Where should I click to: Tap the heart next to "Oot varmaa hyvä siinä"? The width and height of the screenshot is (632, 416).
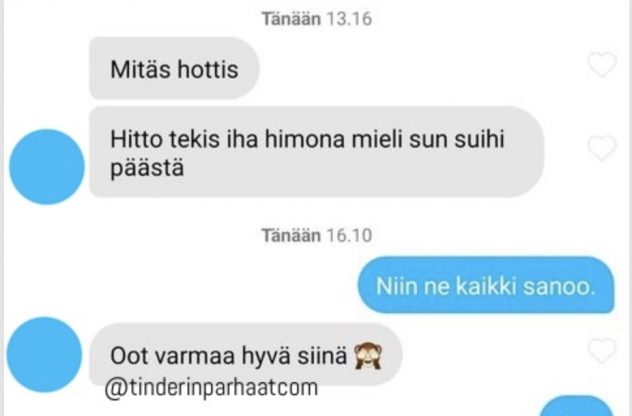(x=602, y=350)
